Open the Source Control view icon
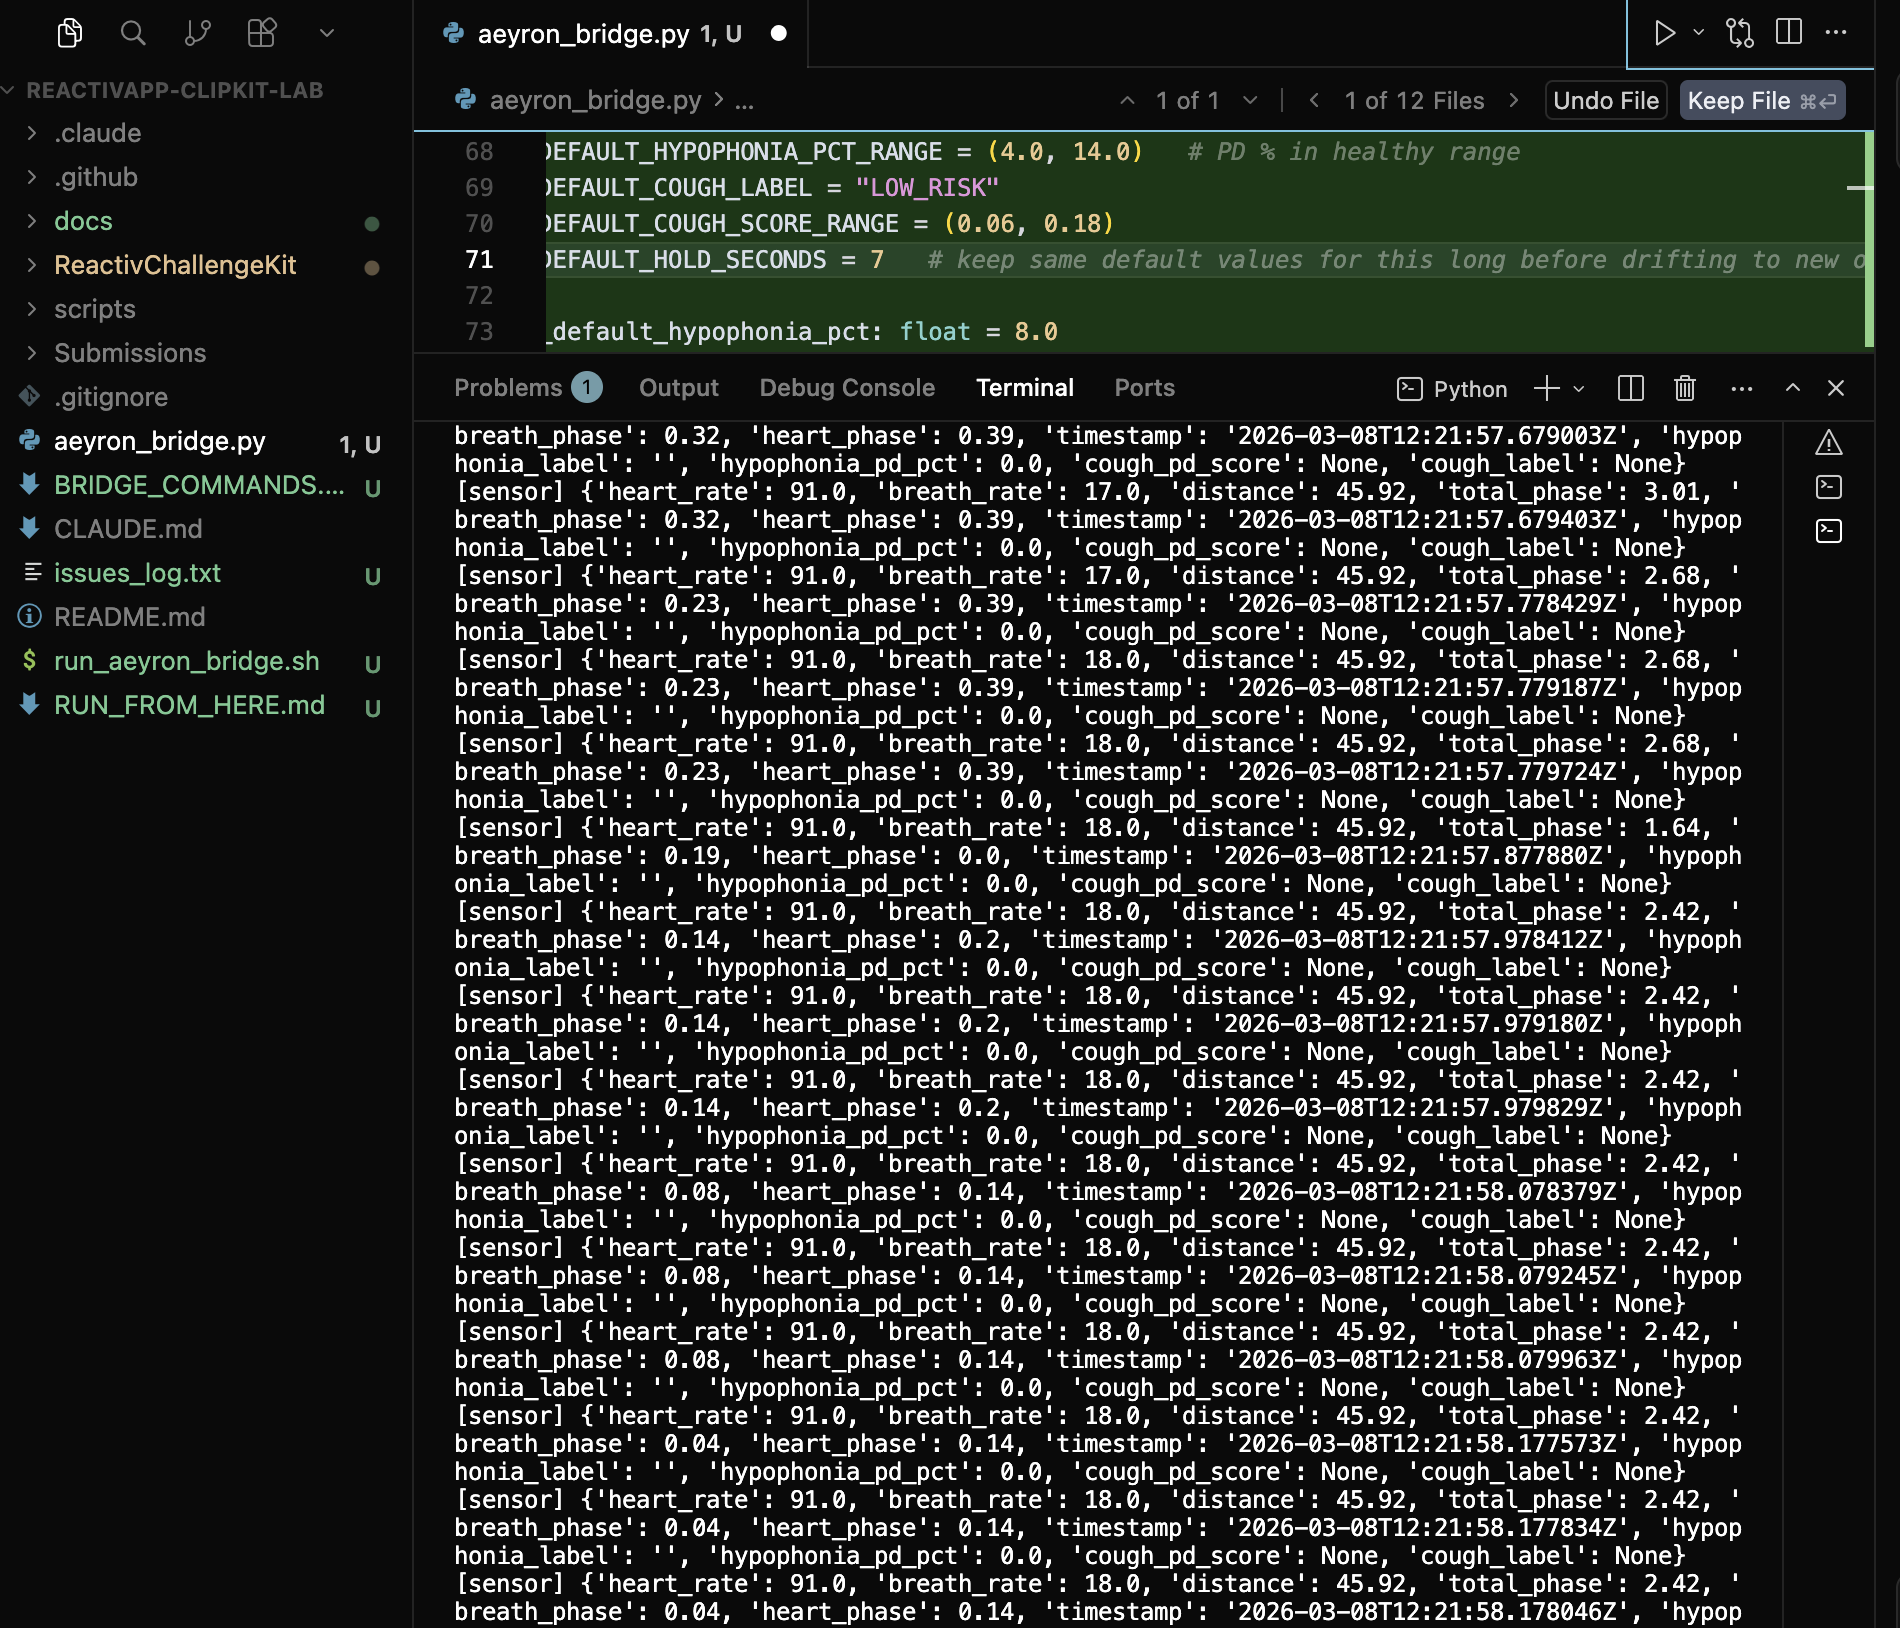The width and height of the screenshot is (1900, 1628). [x=198, y=33]
